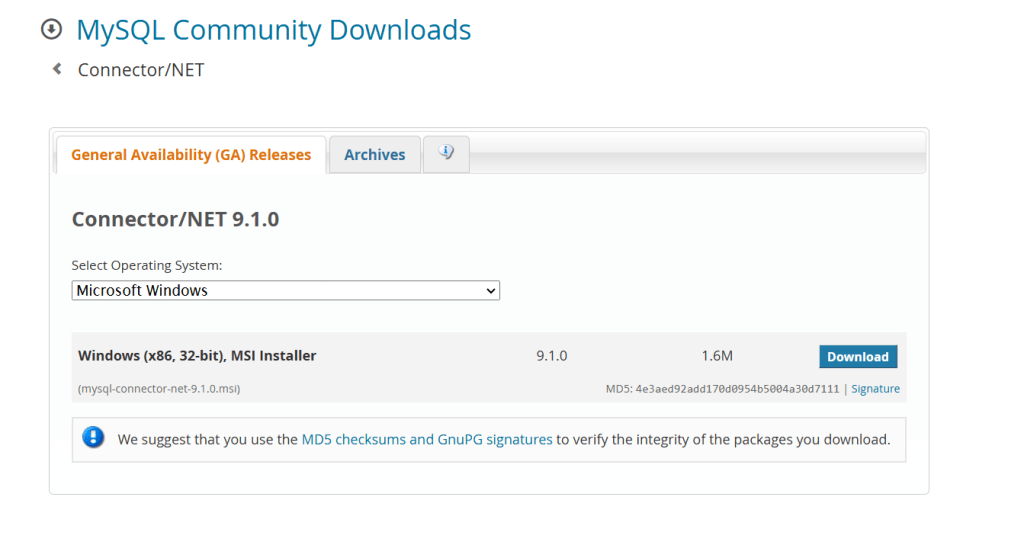
Task: Open the Archives tab
Action: coord(375,155)
